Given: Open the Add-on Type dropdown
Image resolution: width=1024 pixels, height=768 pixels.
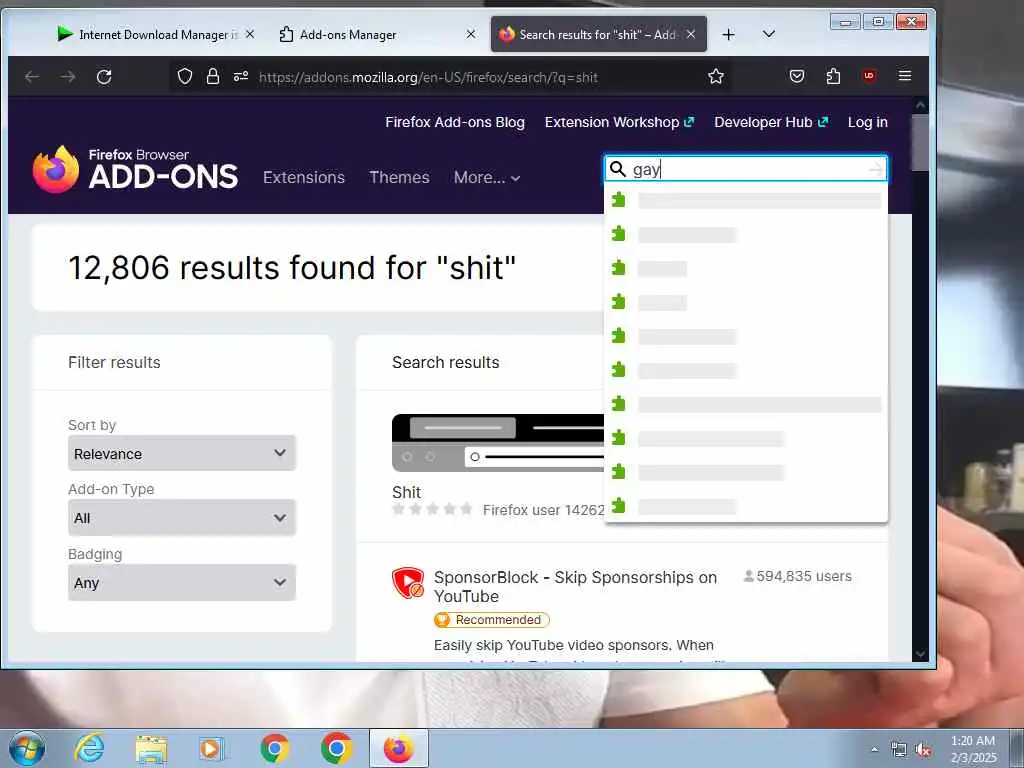Looking at the screenshot, I should [x=182, y=518].
